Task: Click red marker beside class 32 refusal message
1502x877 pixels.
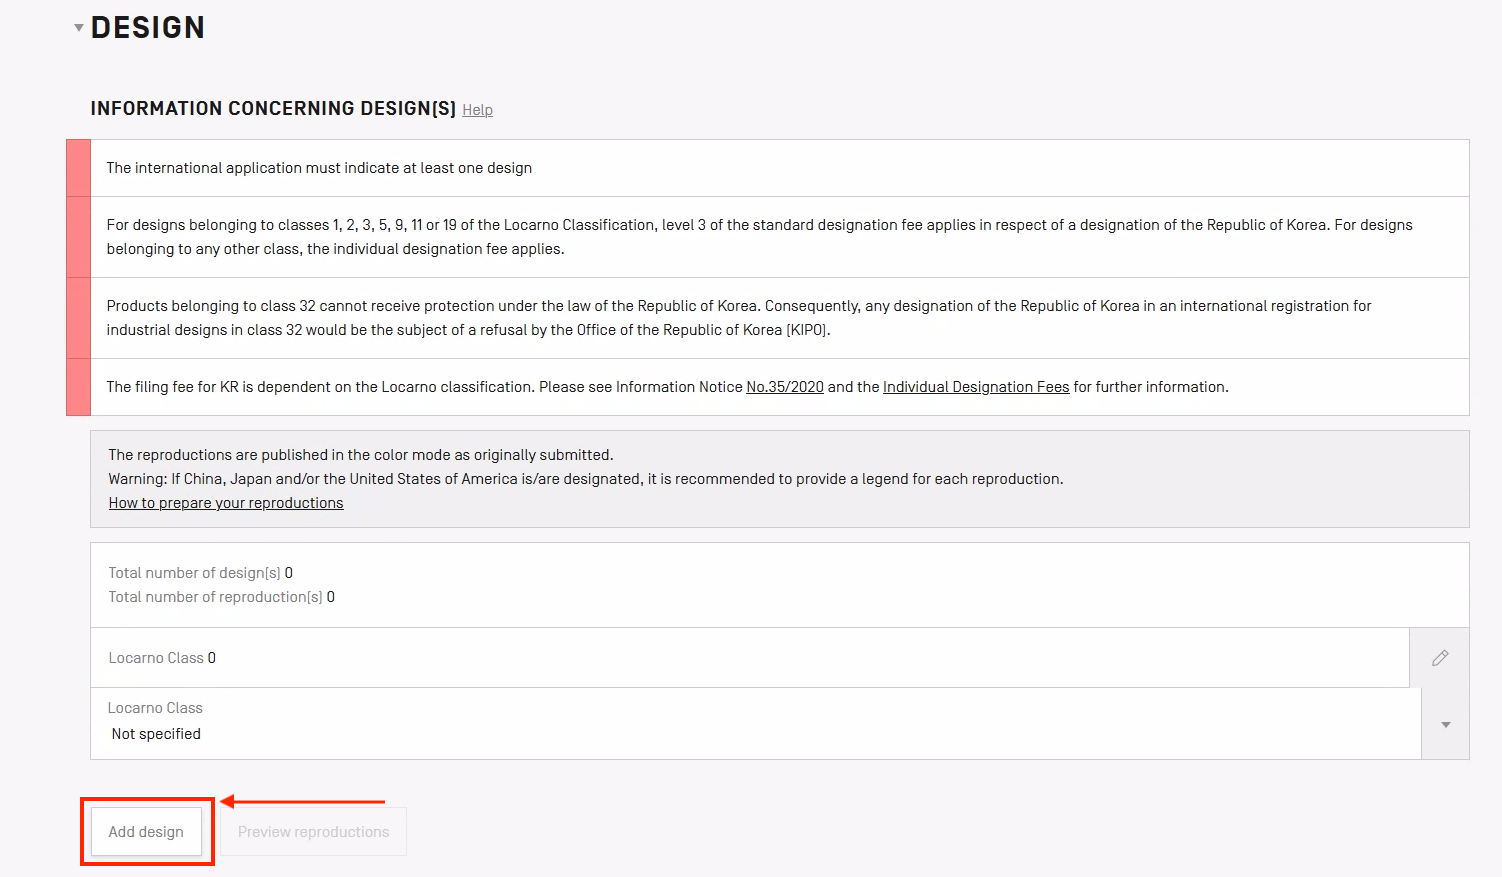Action: [78, 318]
